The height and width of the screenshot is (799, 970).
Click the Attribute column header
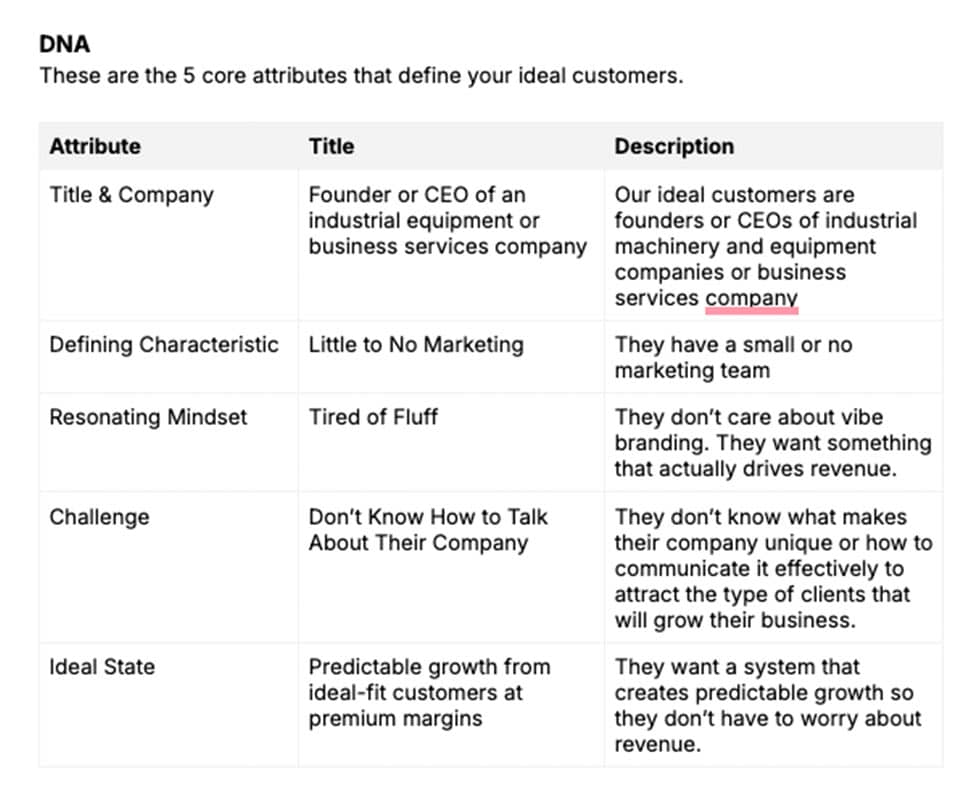(x=95, y=146)
